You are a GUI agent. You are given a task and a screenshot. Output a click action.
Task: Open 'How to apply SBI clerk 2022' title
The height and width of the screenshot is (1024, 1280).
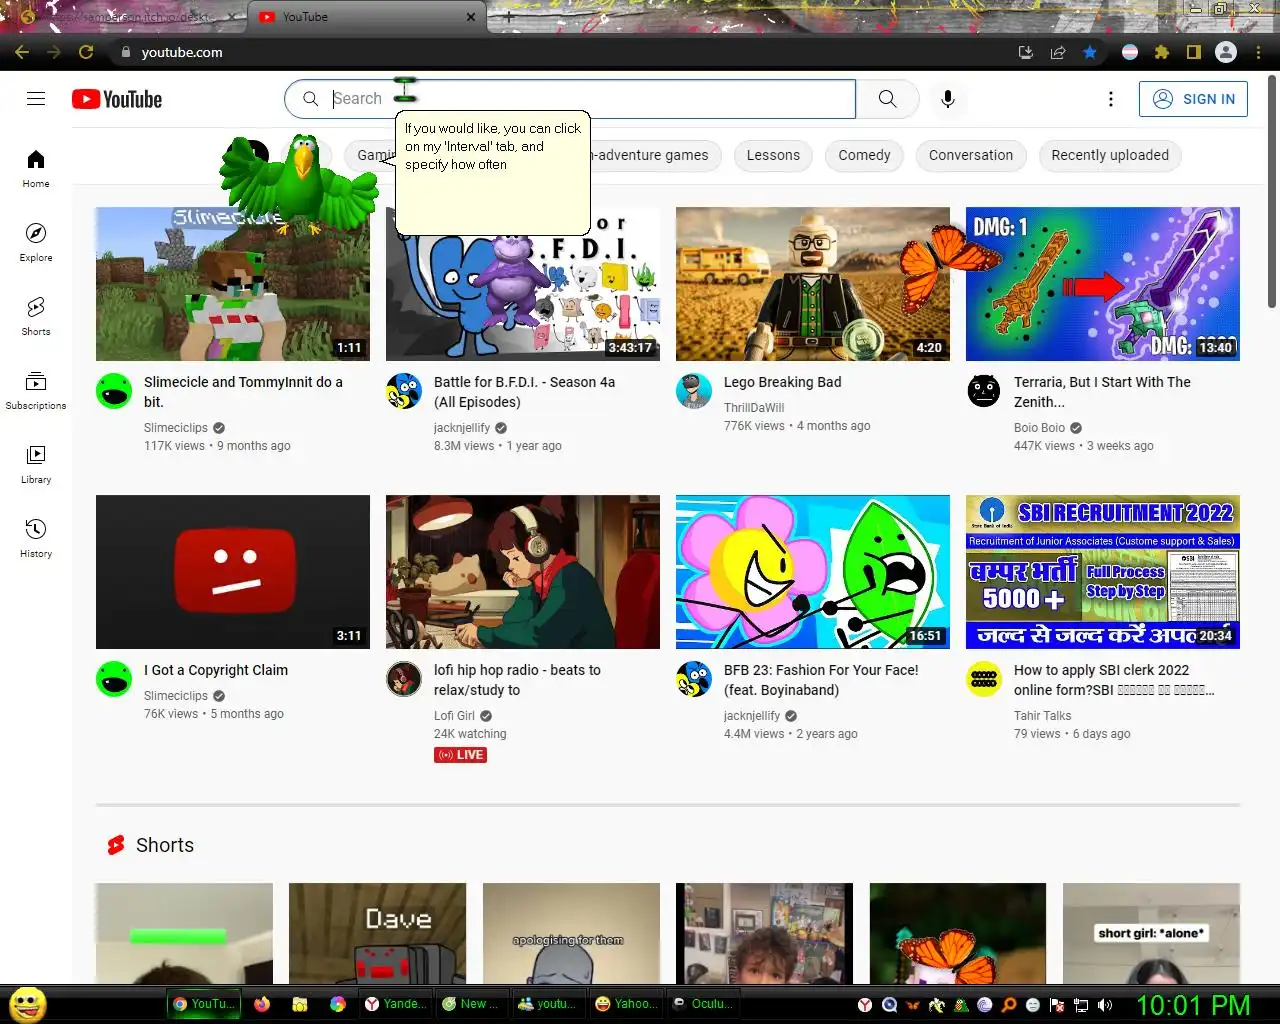tap(1113, 680)
